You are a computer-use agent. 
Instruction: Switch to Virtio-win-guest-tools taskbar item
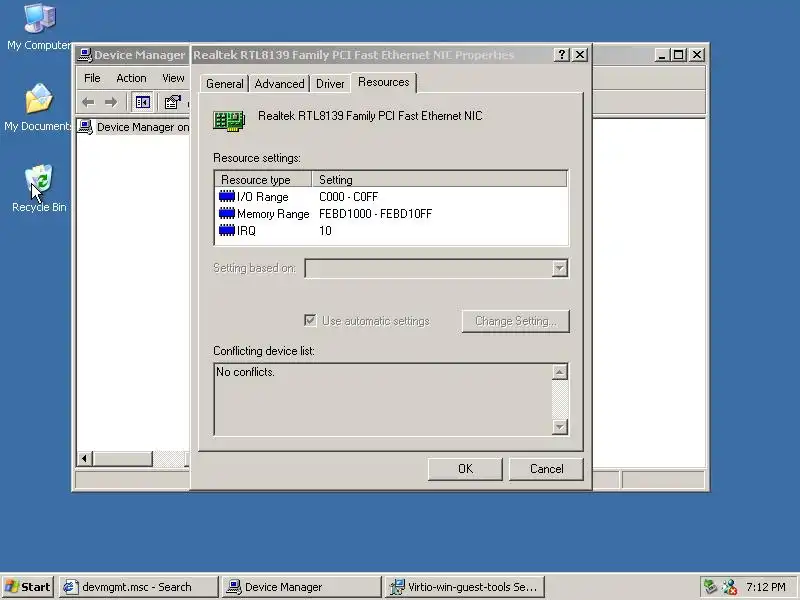coord(465,587)
